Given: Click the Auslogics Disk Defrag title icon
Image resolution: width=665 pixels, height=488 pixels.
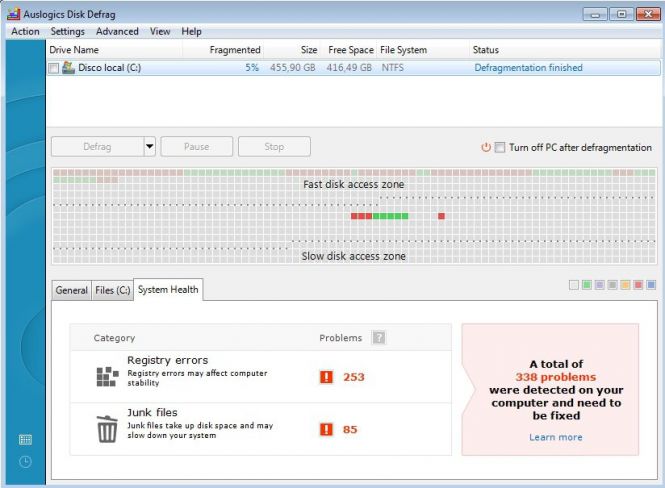Looking at the screenshot, I should click(13, 14).
